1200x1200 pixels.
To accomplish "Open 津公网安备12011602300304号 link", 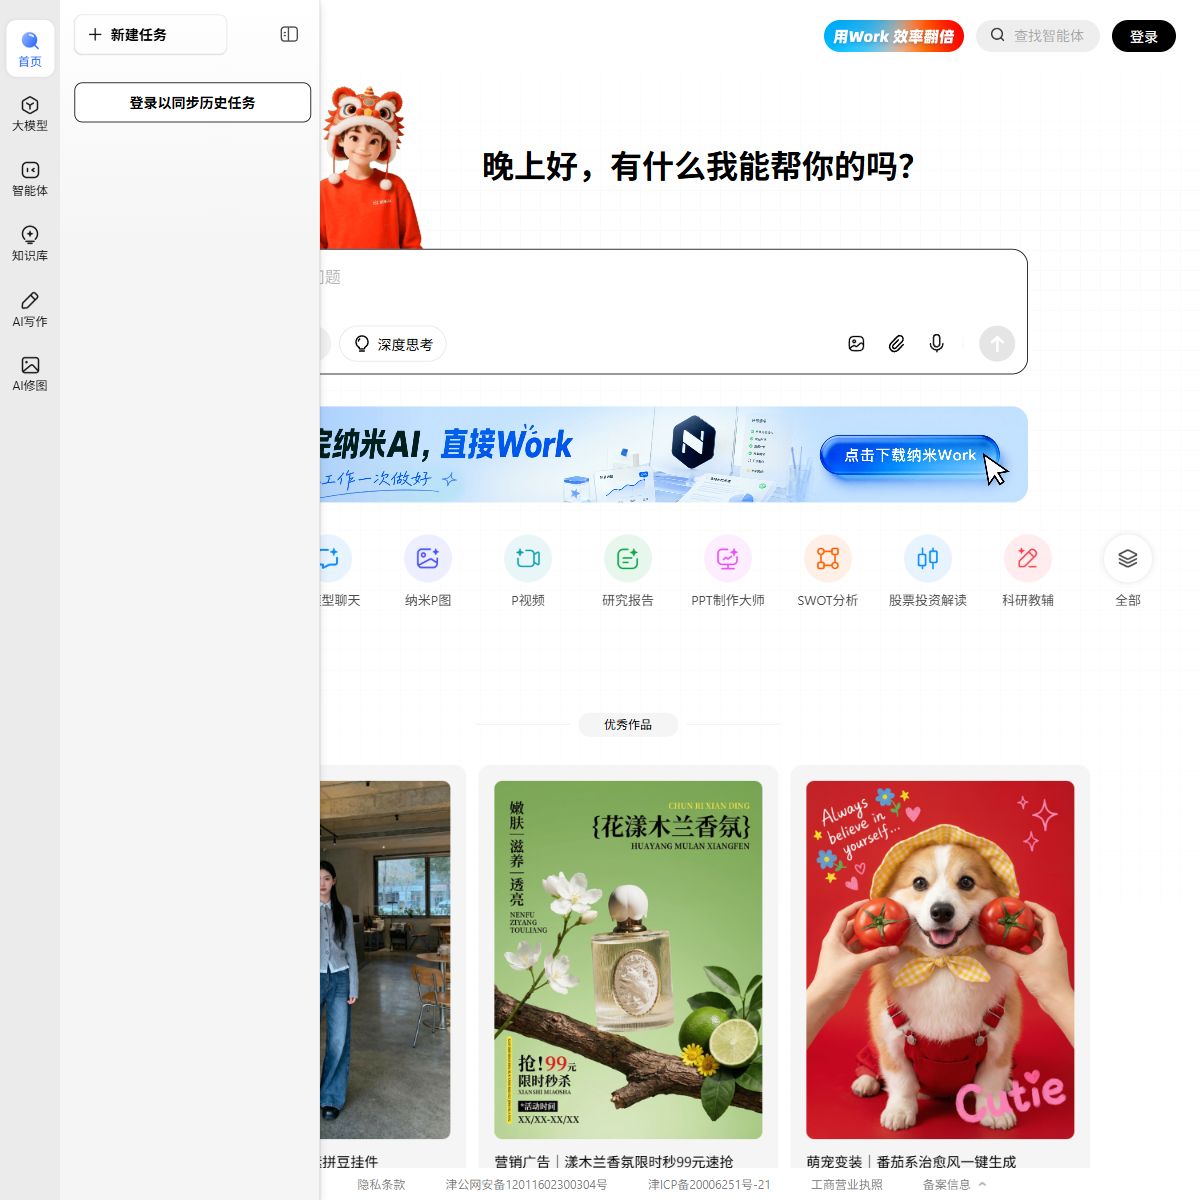I will point(526,1184).
